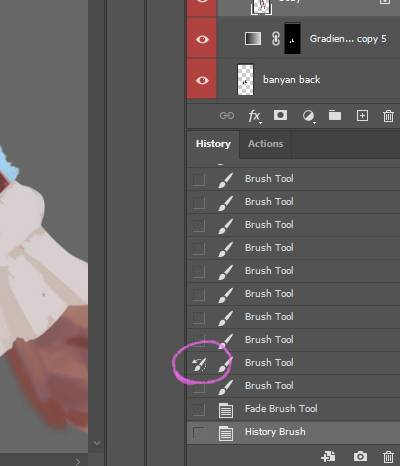Delete current history state with the trash icon
The height and width of the screenshot is (466, 400).
tap(388, 456)
